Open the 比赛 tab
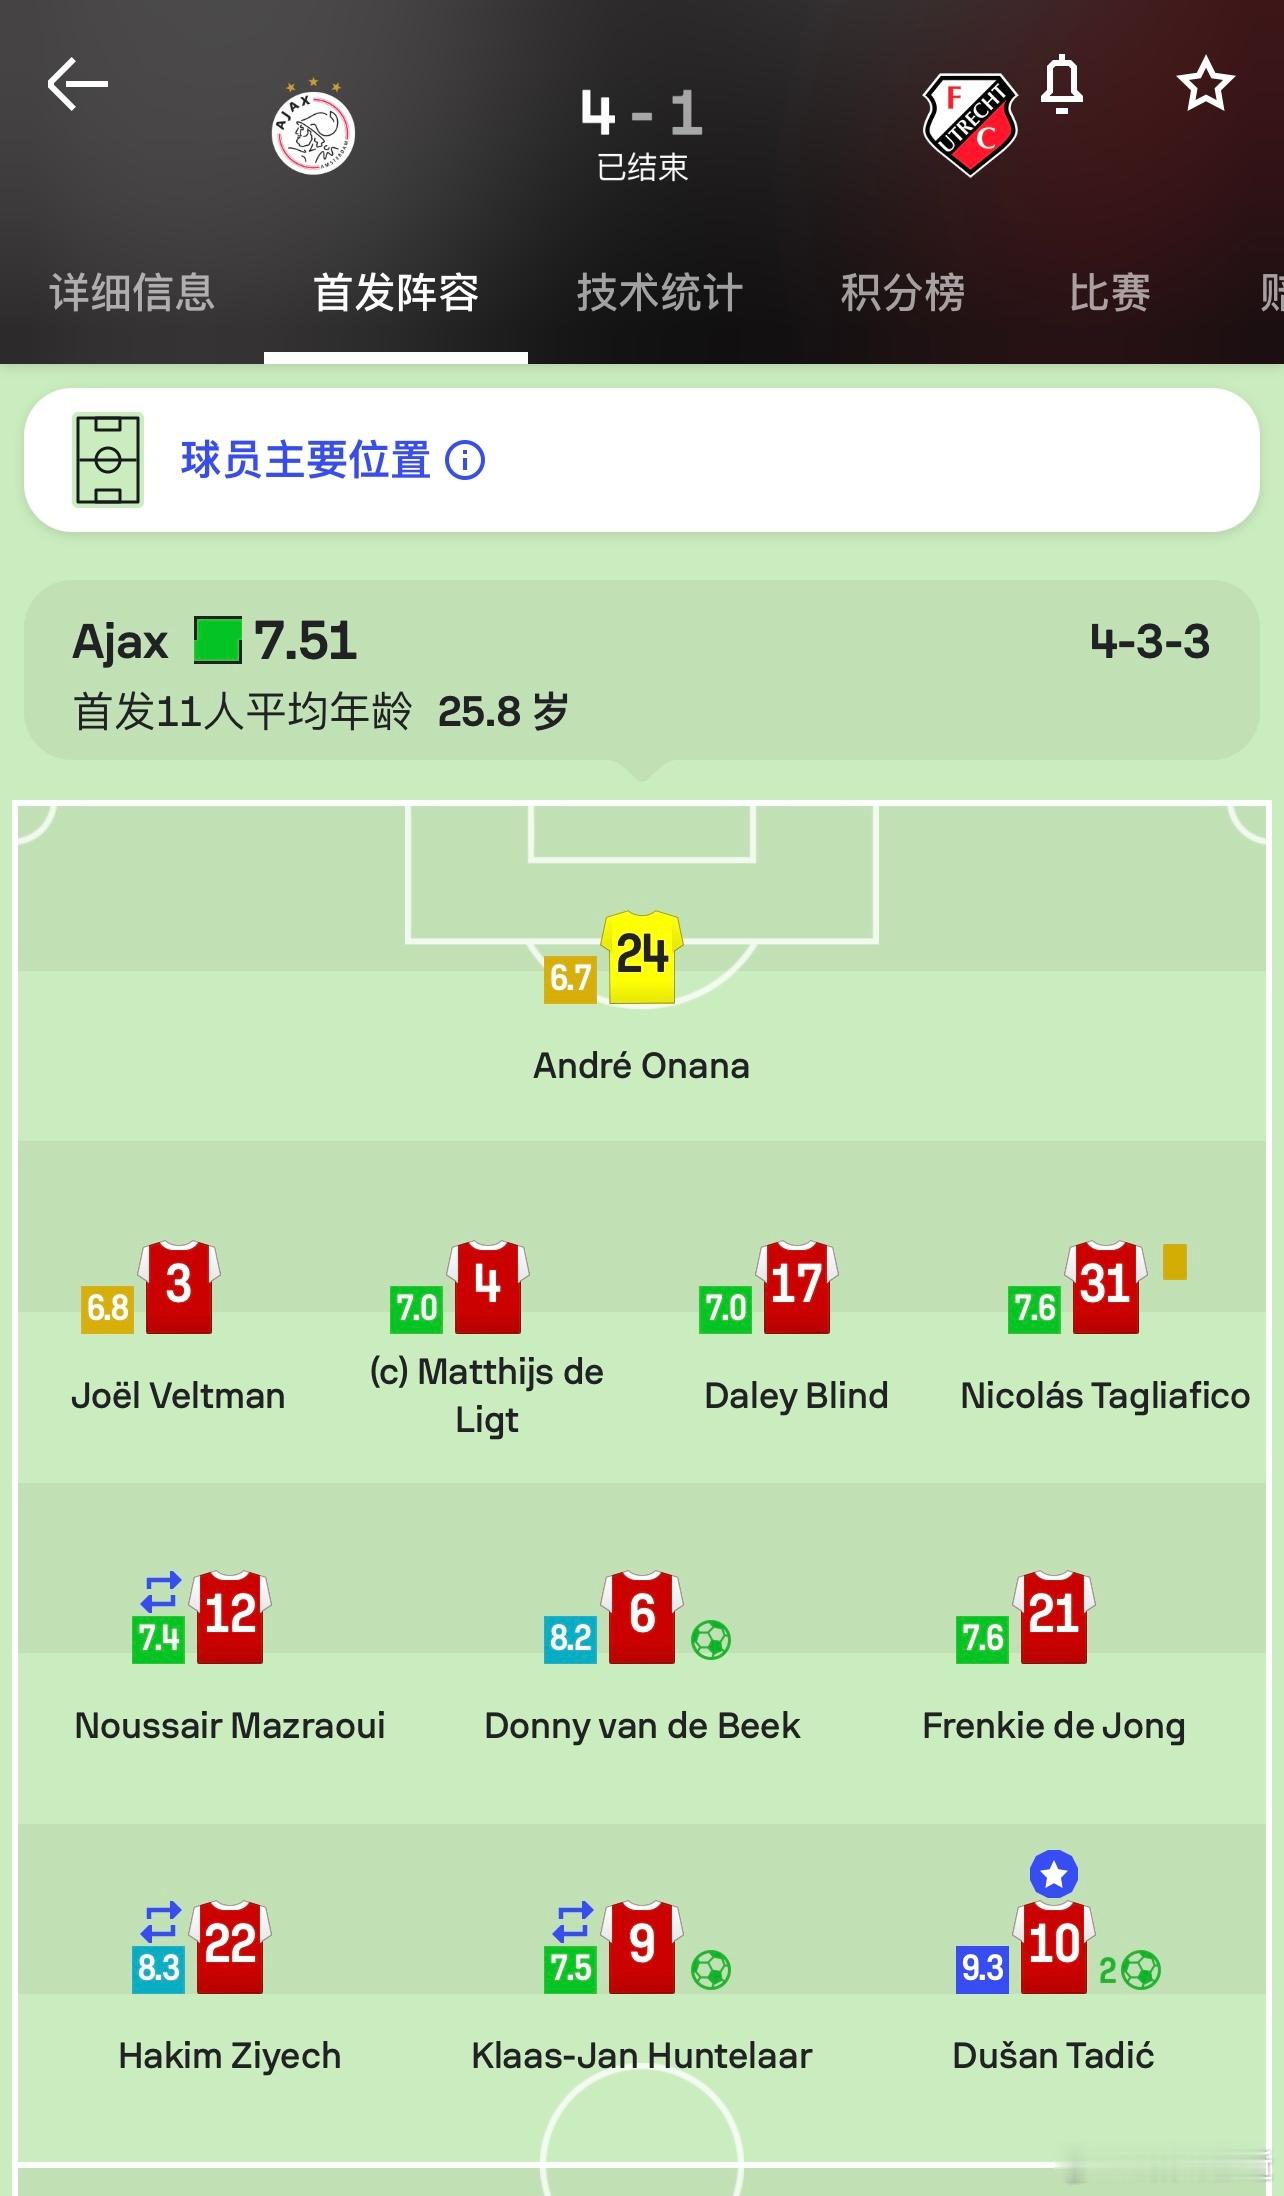The width and height of the screenshot is (1284, 2196). tap(1109, 293)
